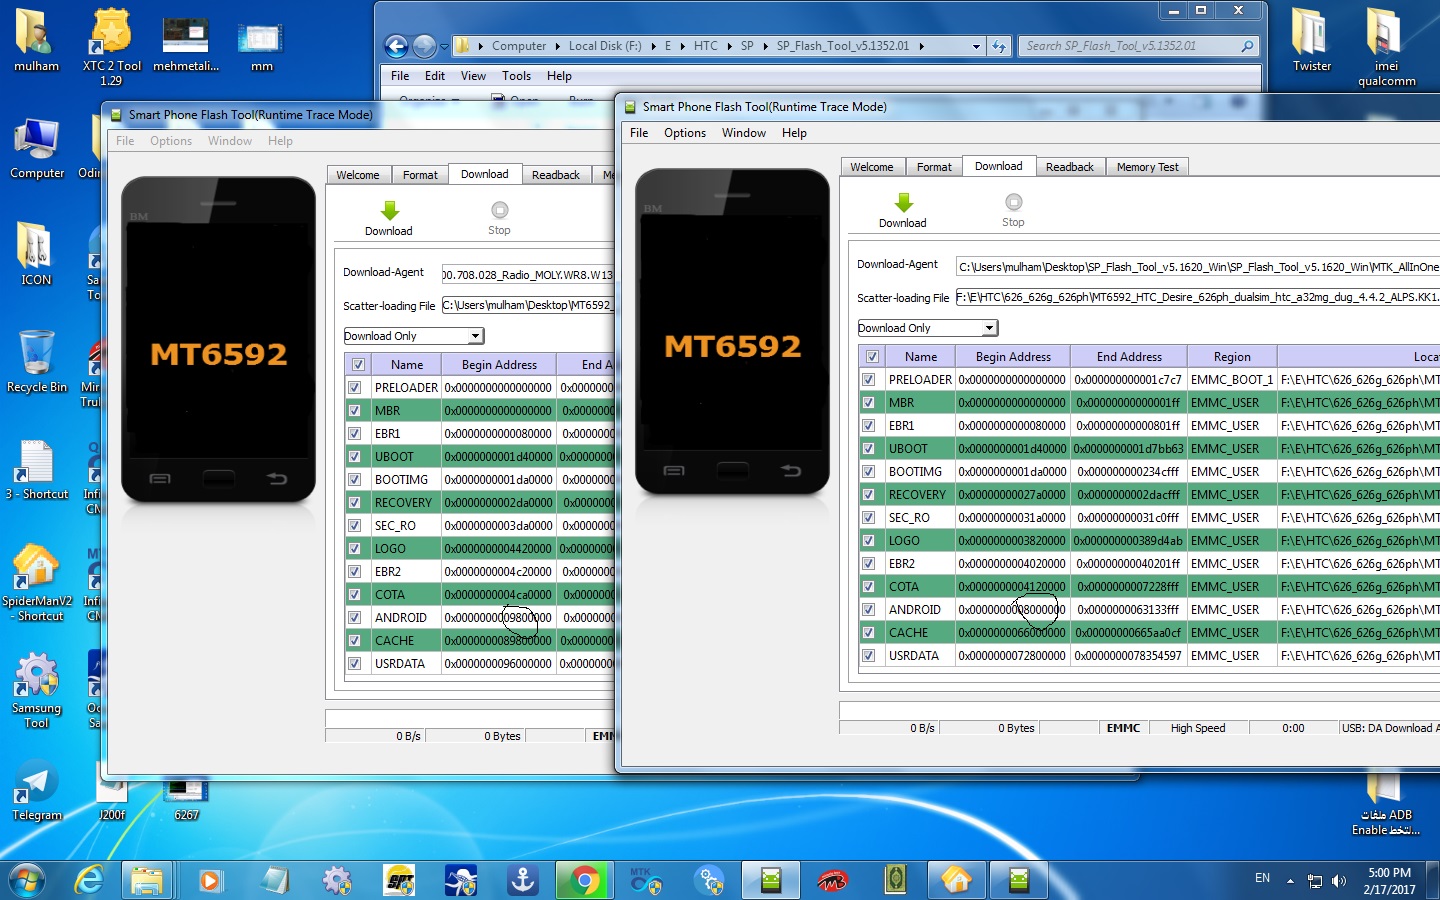The height and width of the screenshot is (900, 1440).
Task: Open the File menu in front Flash Tool
Action: pyautogui.click(x=639, y=133)
